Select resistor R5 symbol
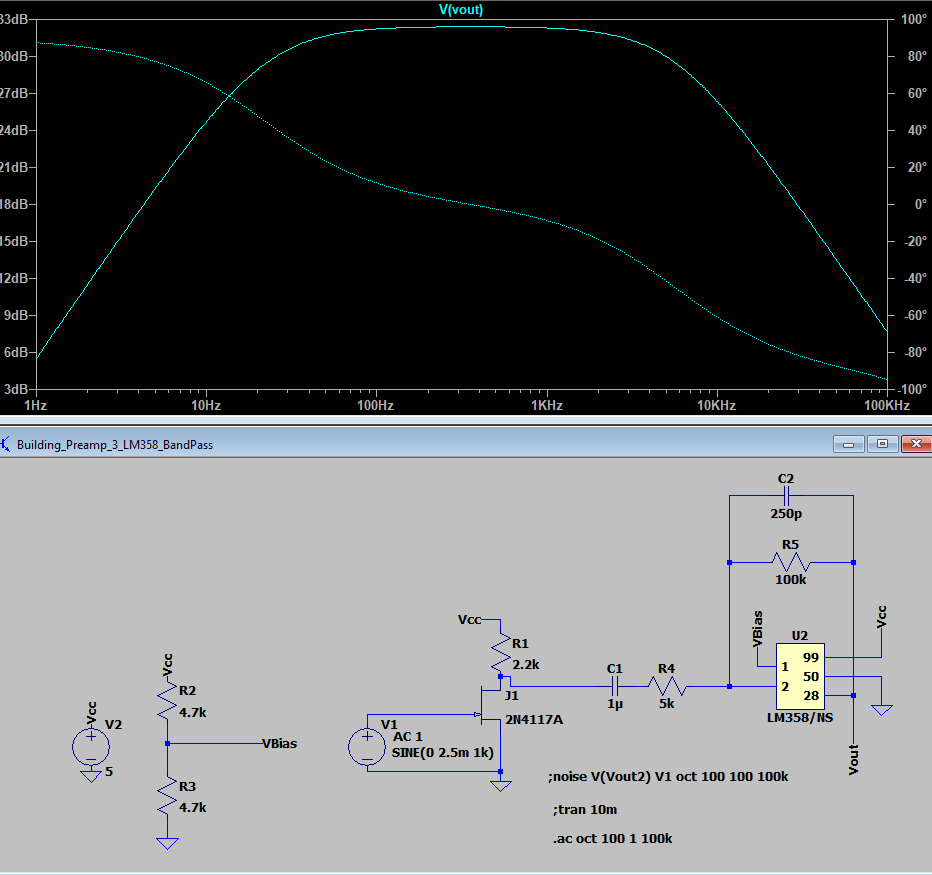 (x=791, y=562)
